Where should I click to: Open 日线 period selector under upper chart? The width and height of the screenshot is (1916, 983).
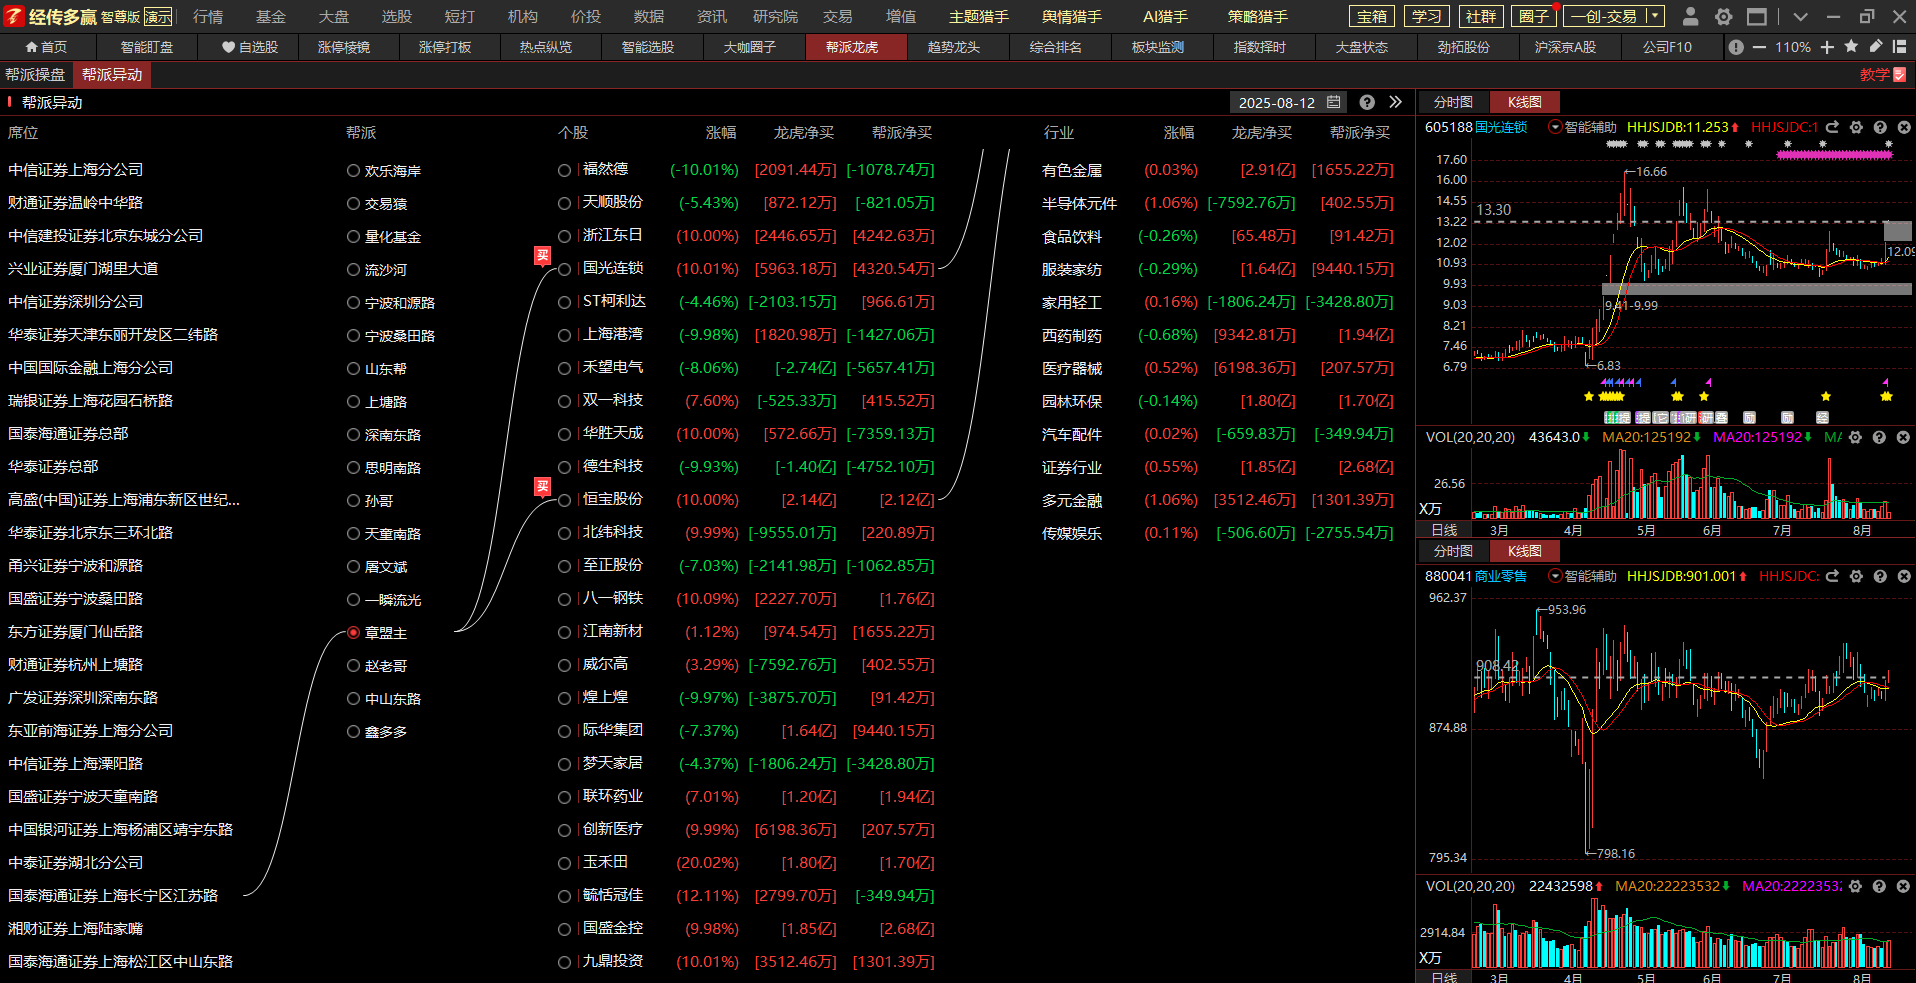(x=1444, y=530)
